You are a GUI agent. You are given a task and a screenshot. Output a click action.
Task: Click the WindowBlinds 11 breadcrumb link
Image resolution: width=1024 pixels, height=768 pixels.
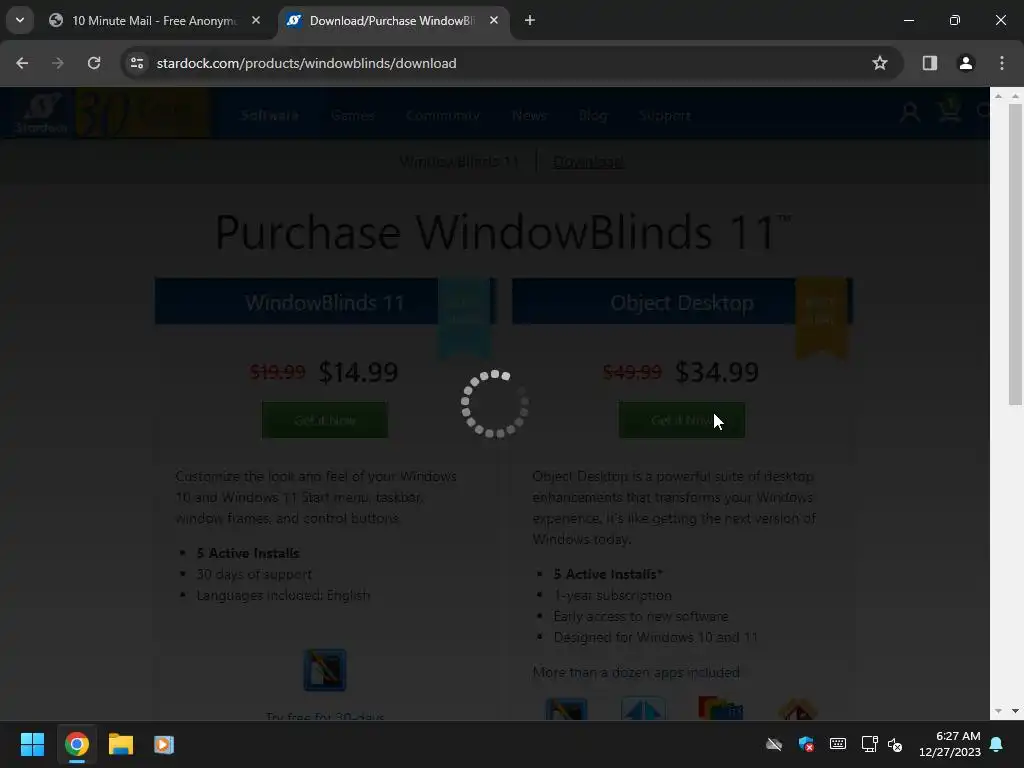coord(459,161)
